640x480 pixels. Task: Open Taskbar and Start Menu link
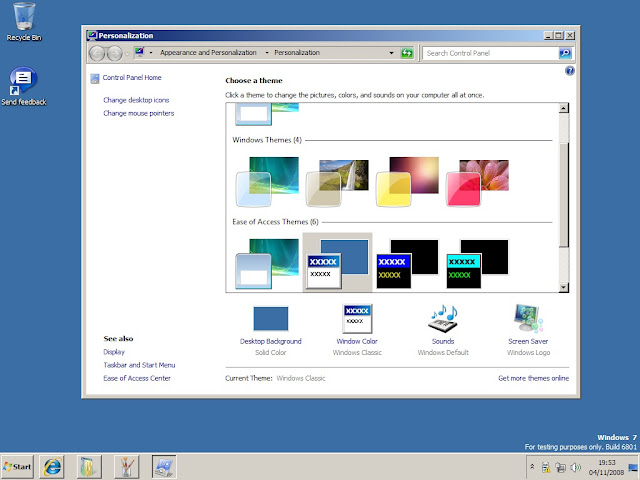pos(139,365)
